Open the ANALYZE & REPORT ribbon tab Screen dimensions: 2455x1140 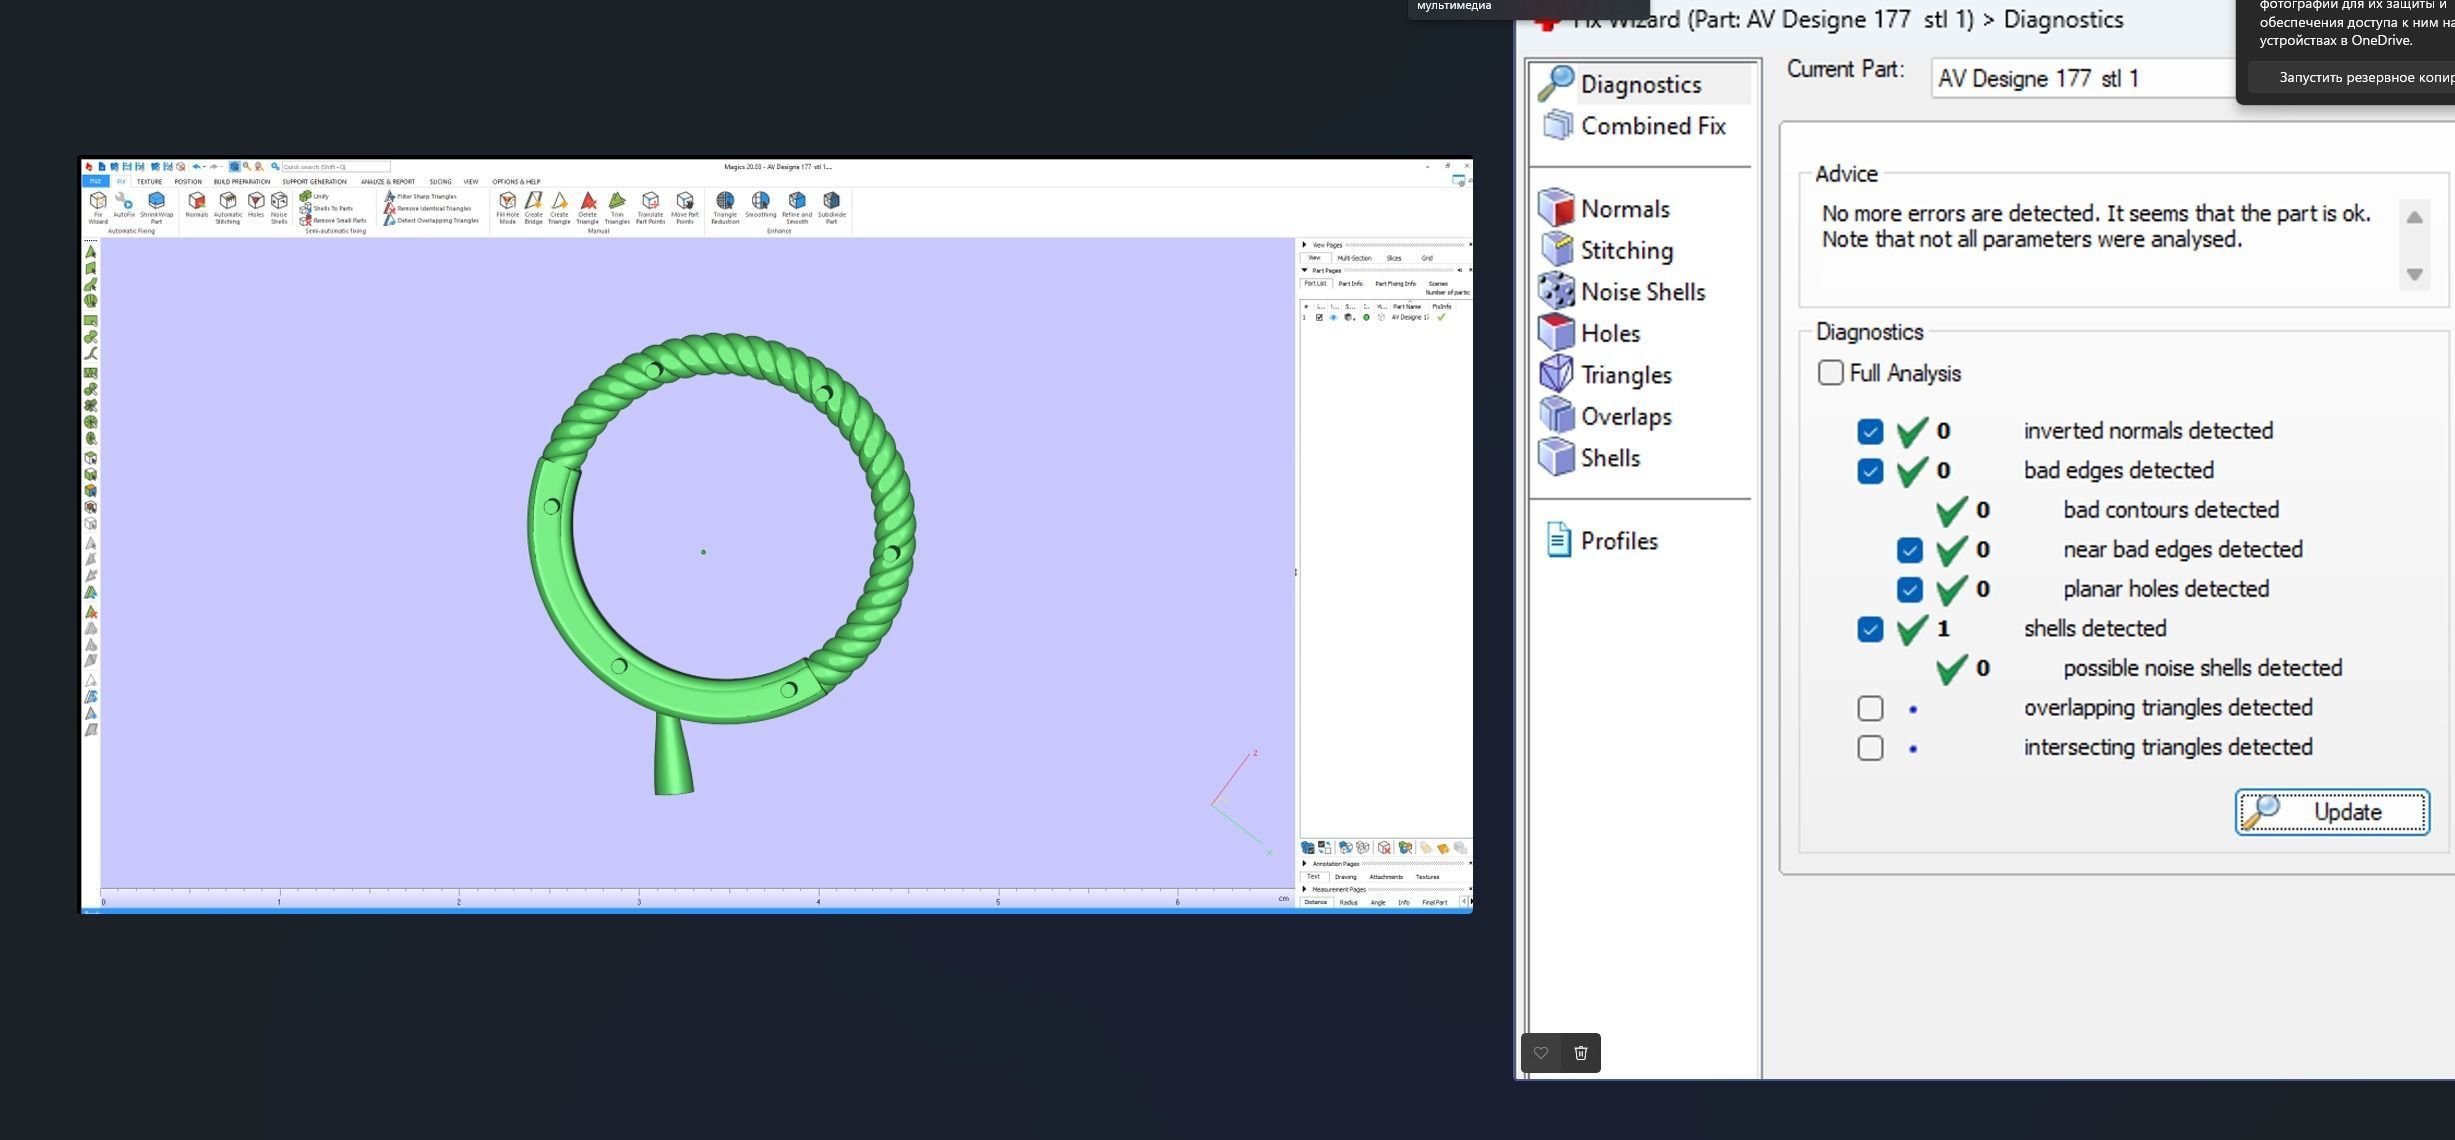387,182
